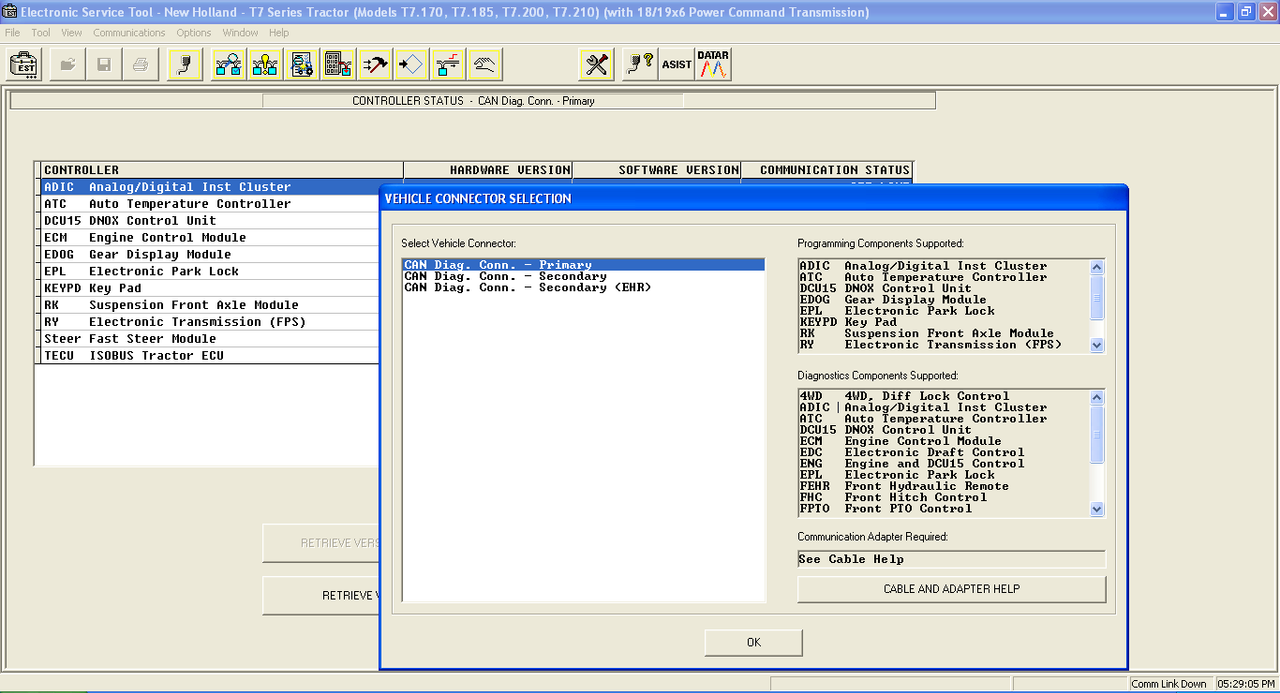Select CAN Diag. Conn. - Secondary

pos(584,276)
